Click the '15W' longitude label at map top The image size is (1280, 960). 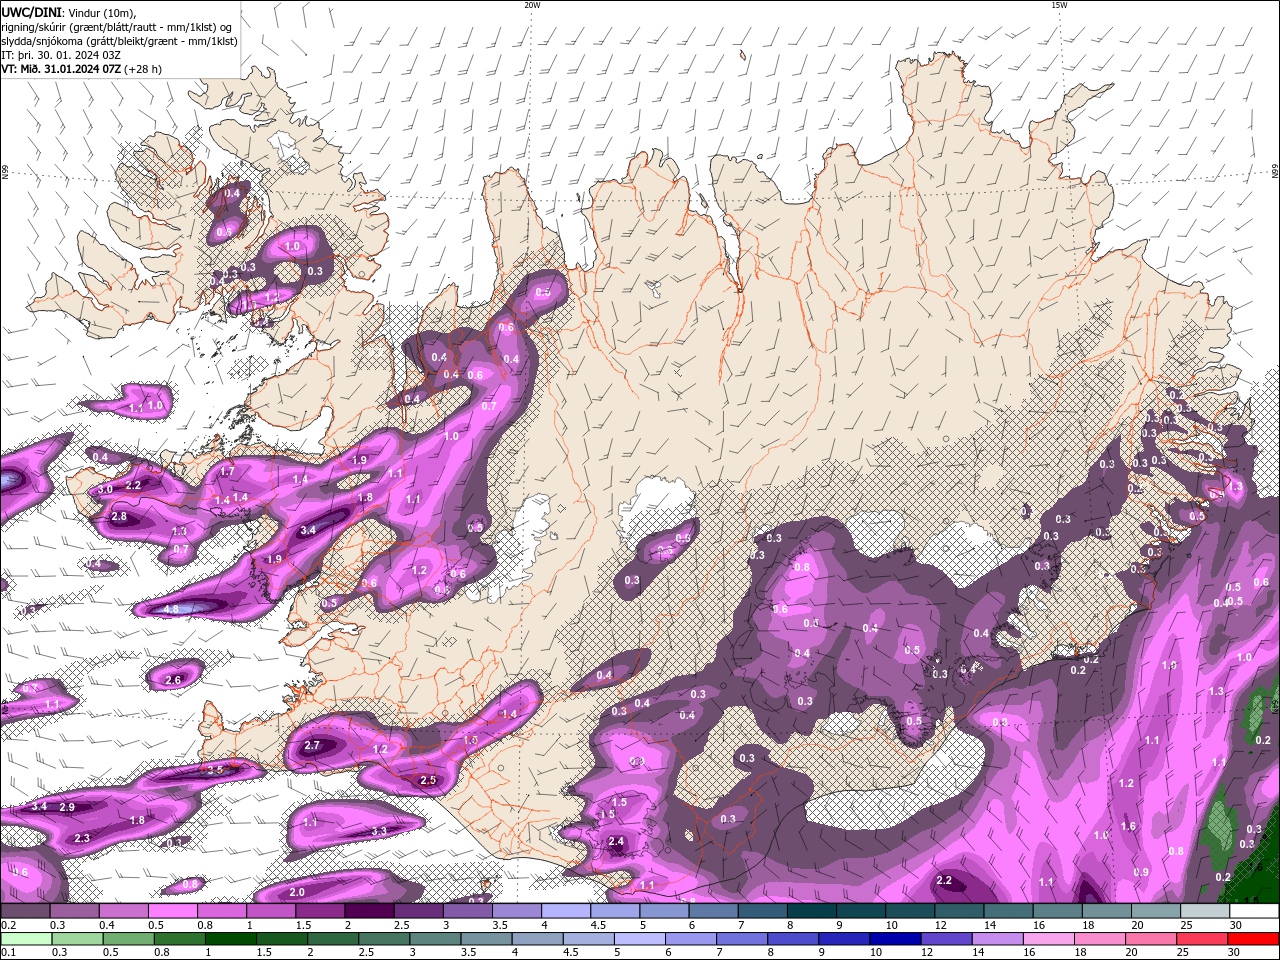(1059, 5)
